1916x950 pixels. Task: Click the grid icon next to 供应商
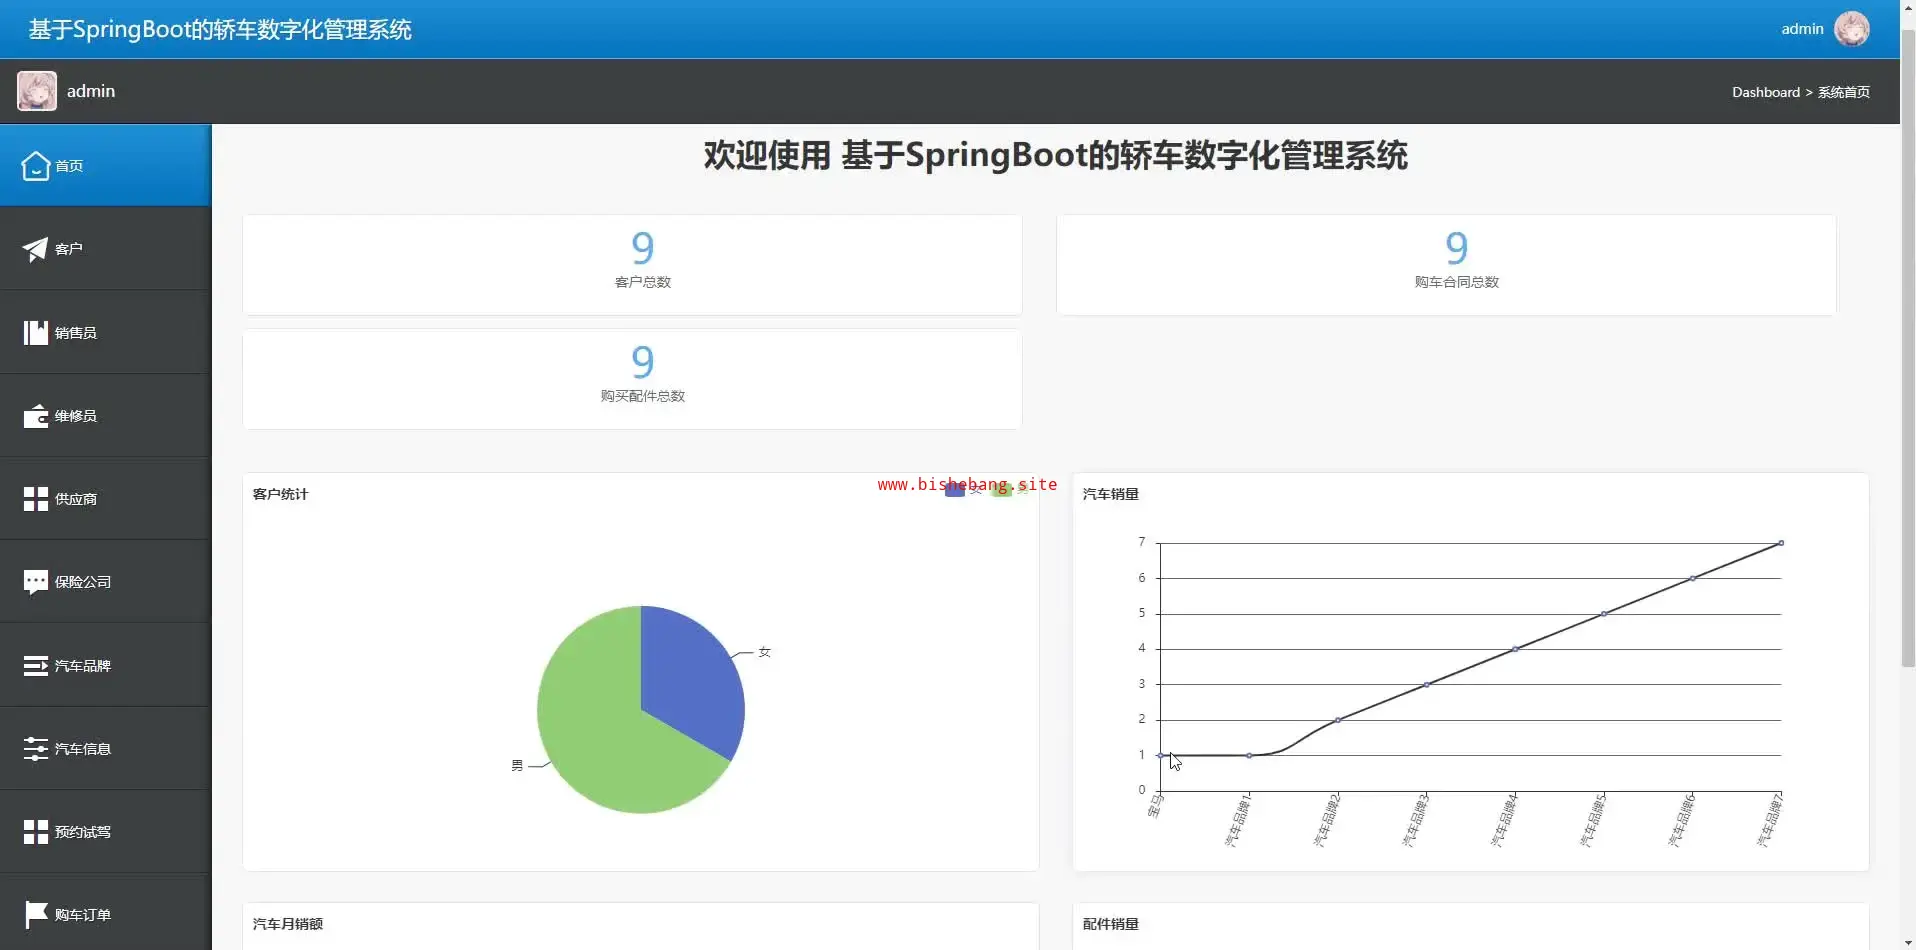(x=36, y=499)
